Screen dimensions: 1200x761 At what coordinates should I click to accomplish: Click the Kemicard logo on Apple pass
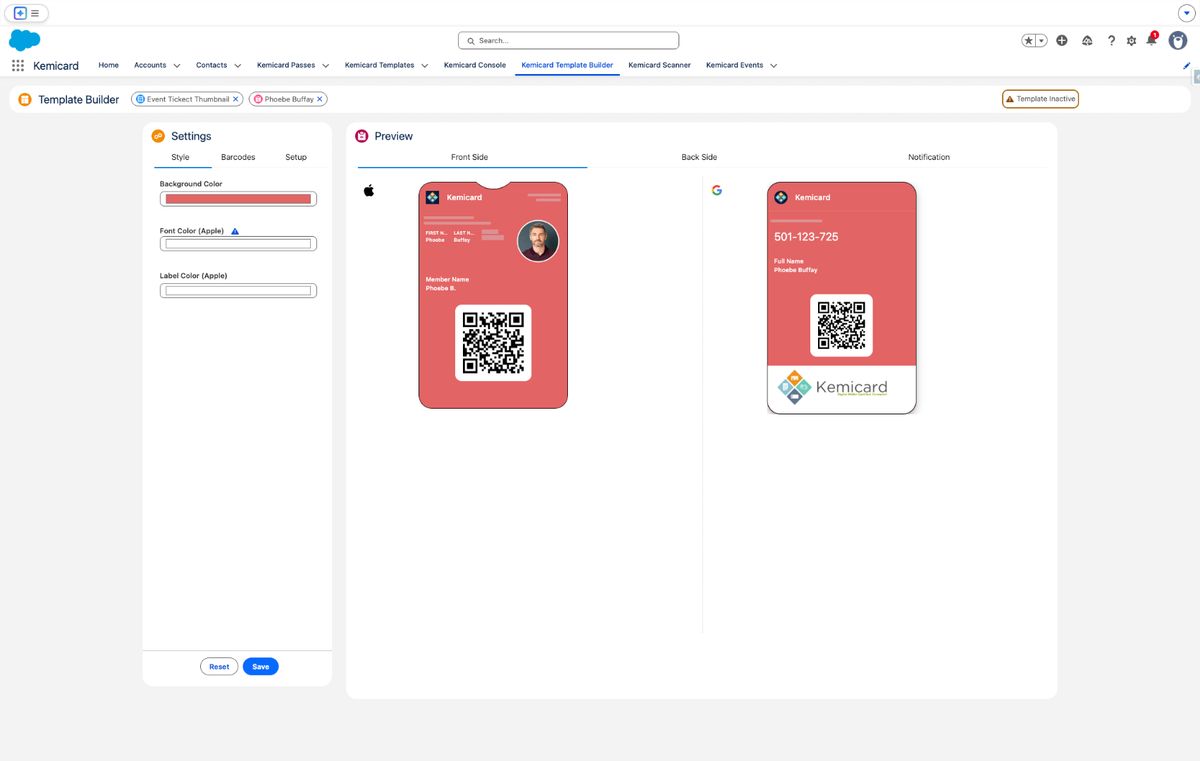[432, 197]
